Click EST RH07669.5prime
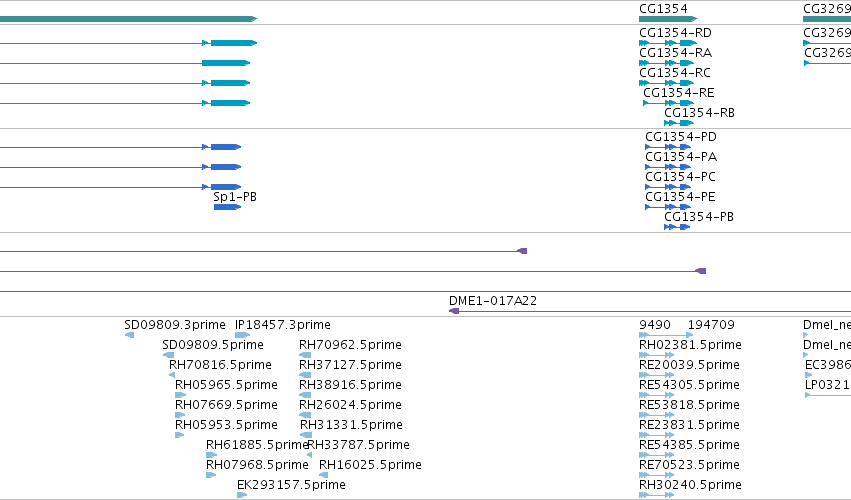The width and height of the screenshot is (851, 500). [226, 405]
